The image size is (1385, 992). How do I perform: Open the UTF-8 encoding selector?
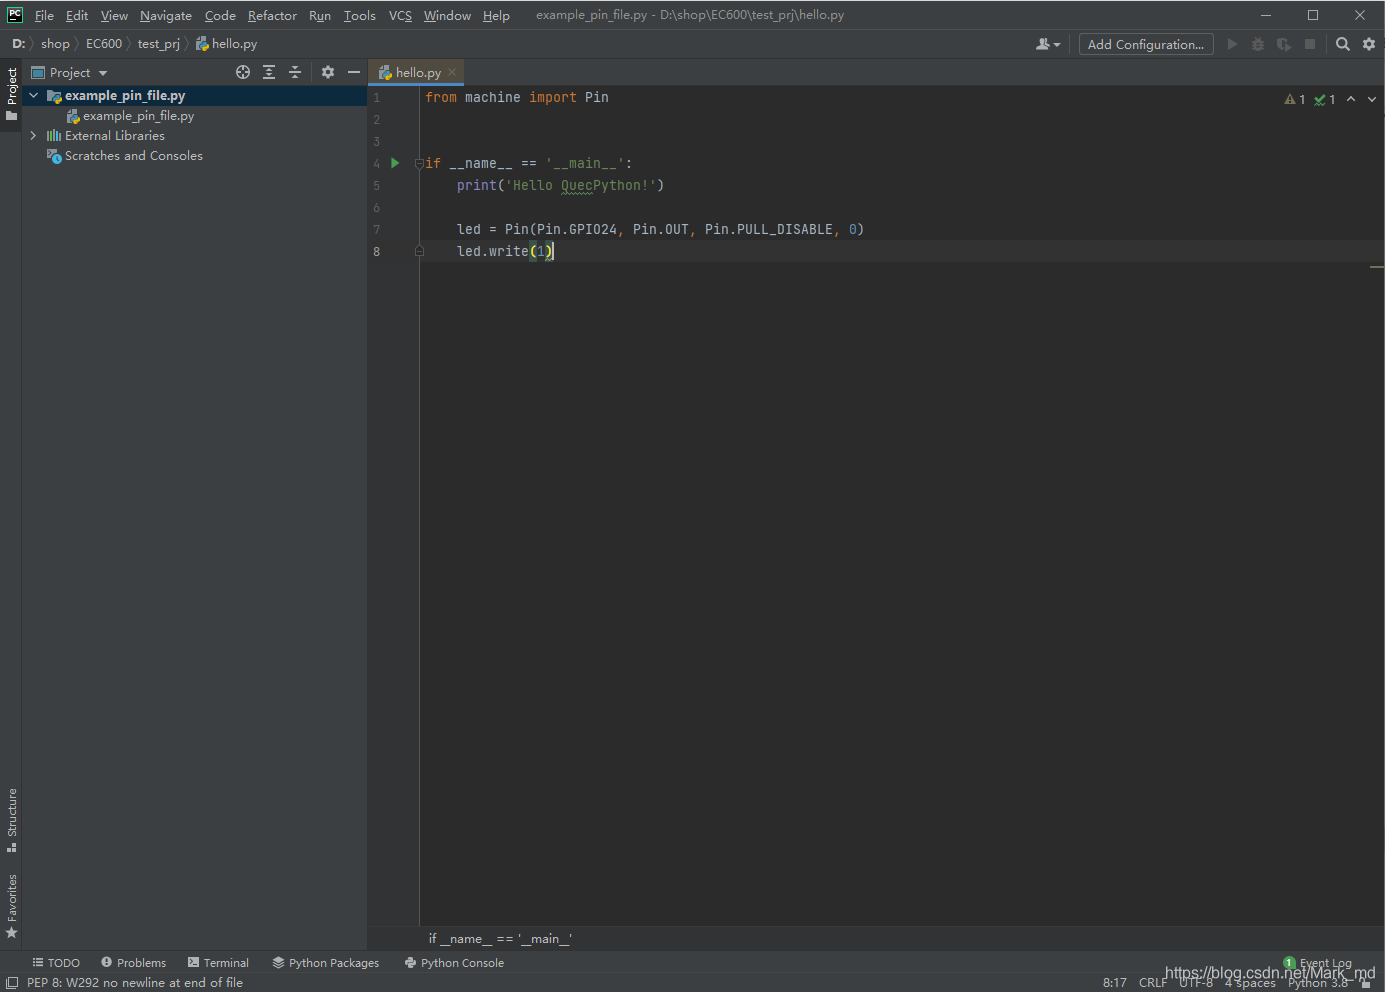pos(1195,983)
